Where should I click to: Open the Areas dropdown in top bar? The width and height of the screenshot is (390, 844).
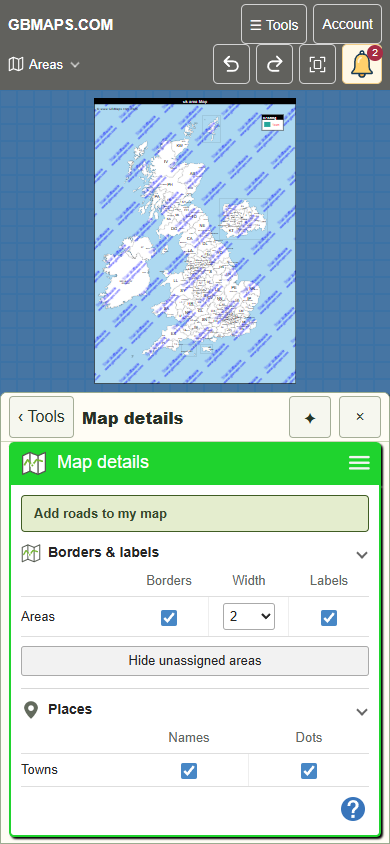coord(45,65)
